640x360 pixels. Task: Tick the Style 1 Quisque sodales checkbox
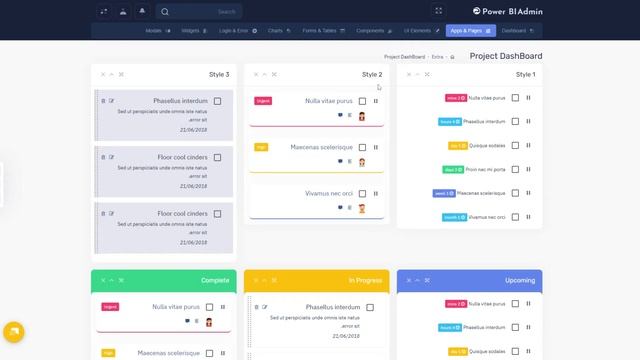[516, 146]
